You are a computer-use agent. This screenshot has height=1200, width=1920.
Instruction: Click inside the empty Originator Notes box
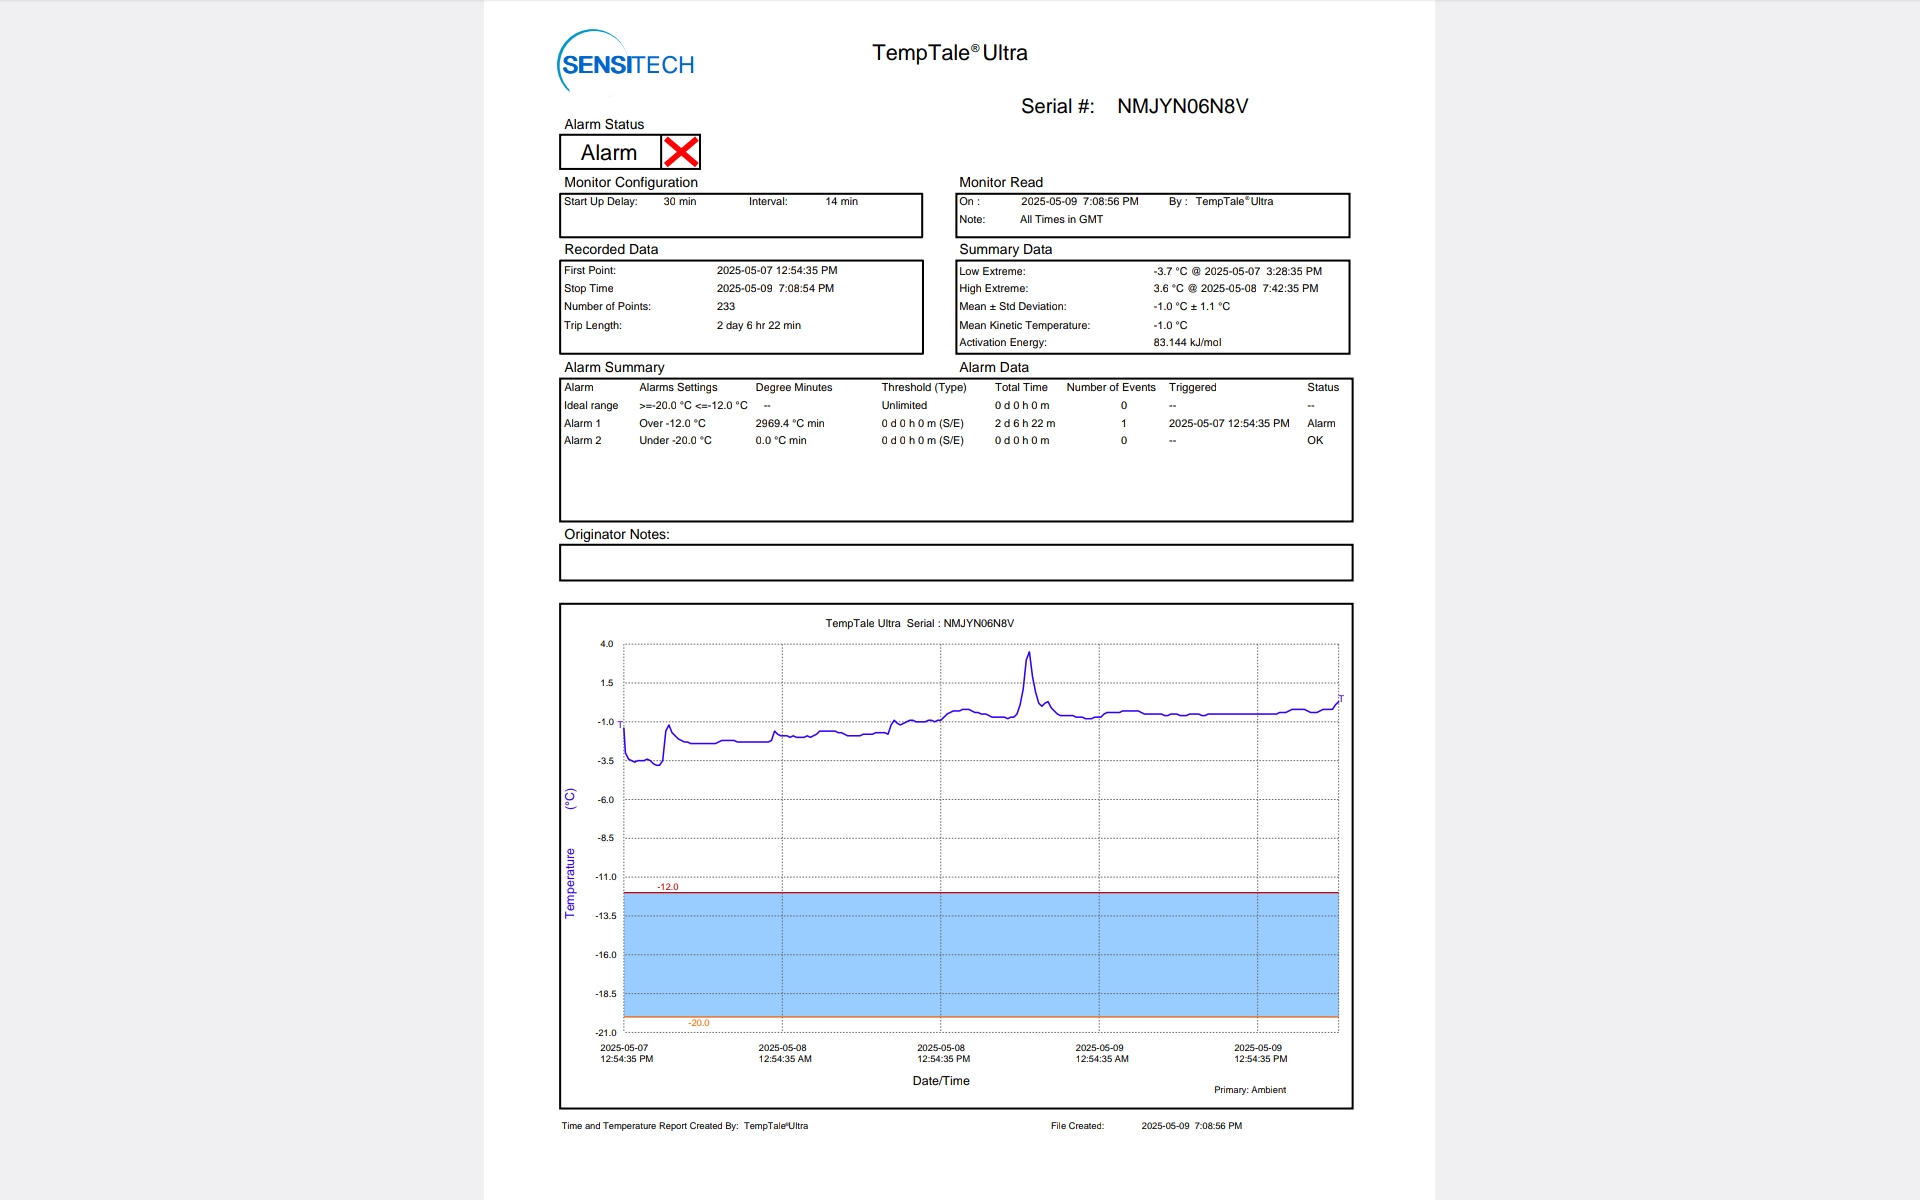(955, 563)
